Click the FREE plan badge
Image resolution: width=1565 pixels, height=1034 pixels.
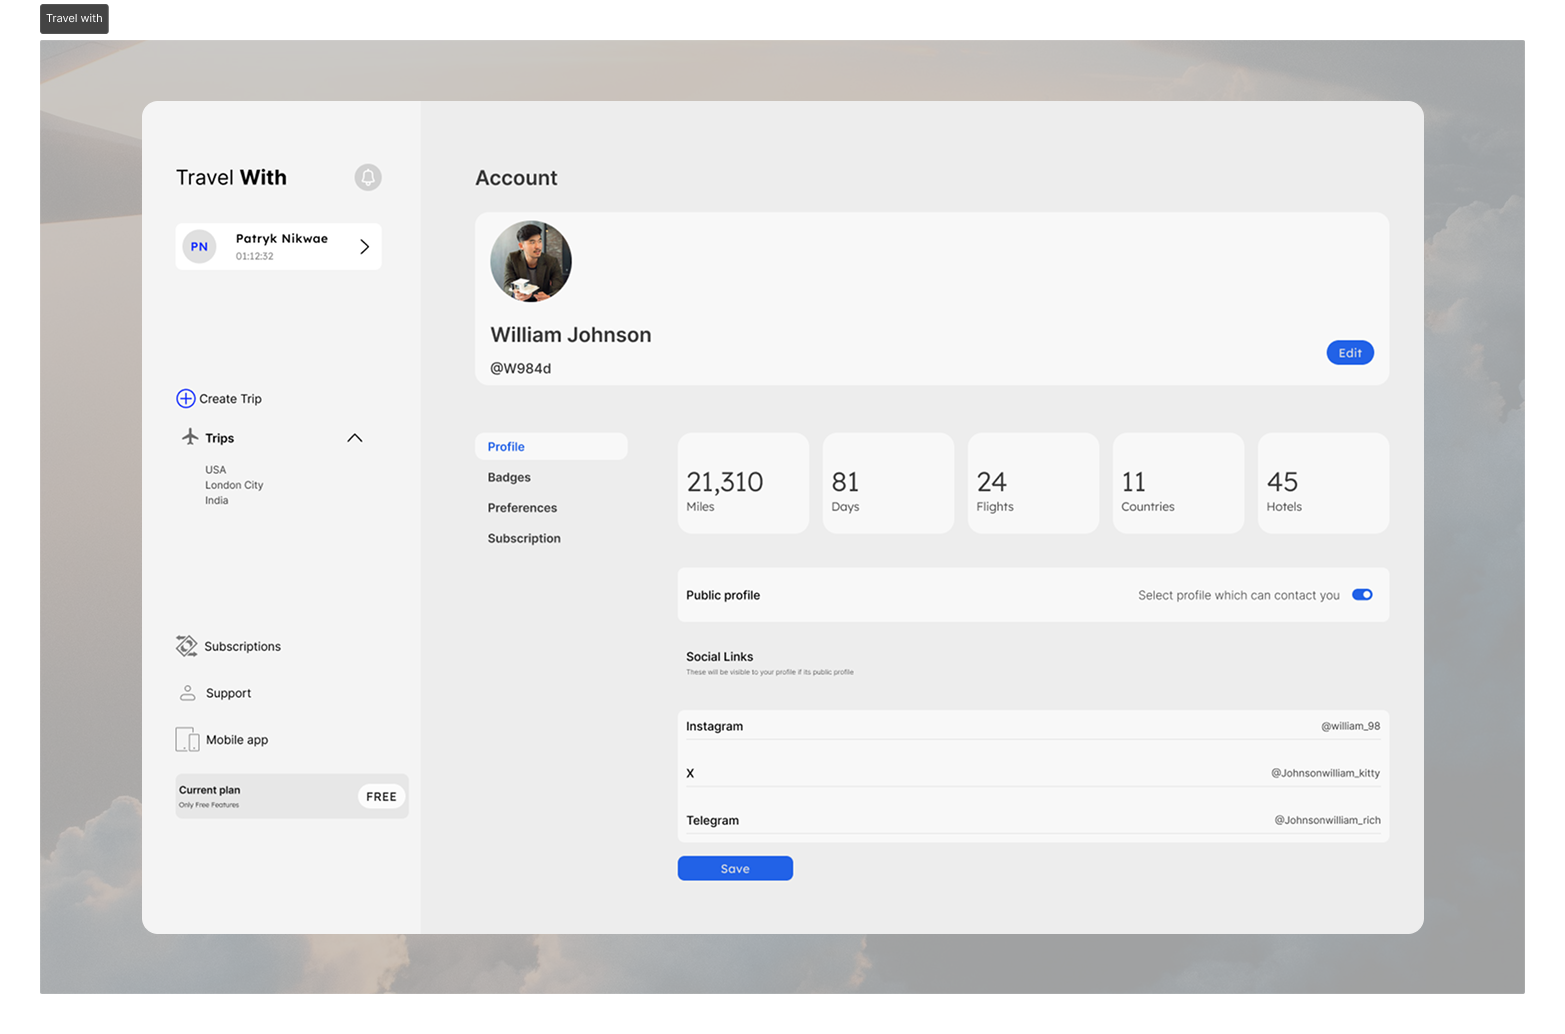coord(381,797)
